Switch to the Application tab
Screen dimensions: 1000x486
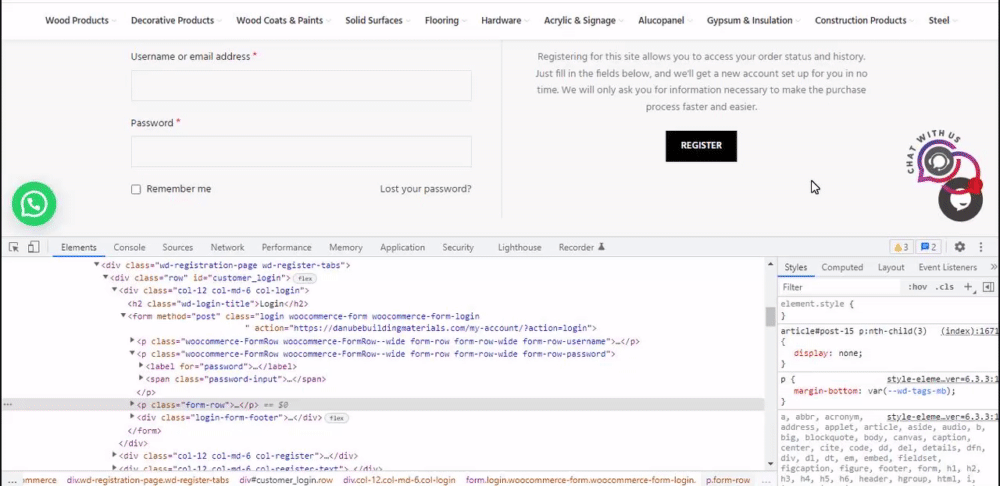402,247
